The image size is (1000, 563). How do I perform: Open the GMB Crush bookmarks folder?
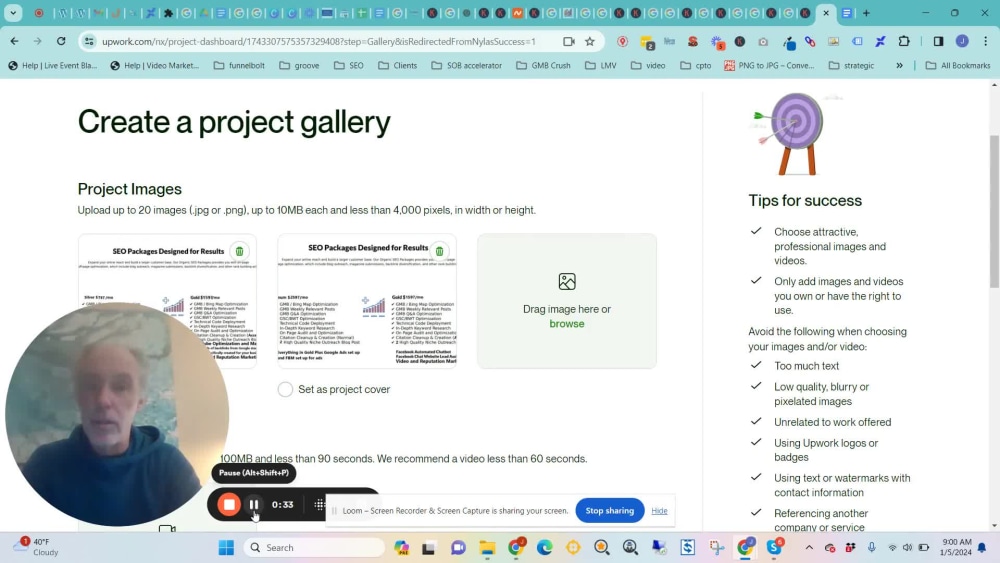coord(543,65)
